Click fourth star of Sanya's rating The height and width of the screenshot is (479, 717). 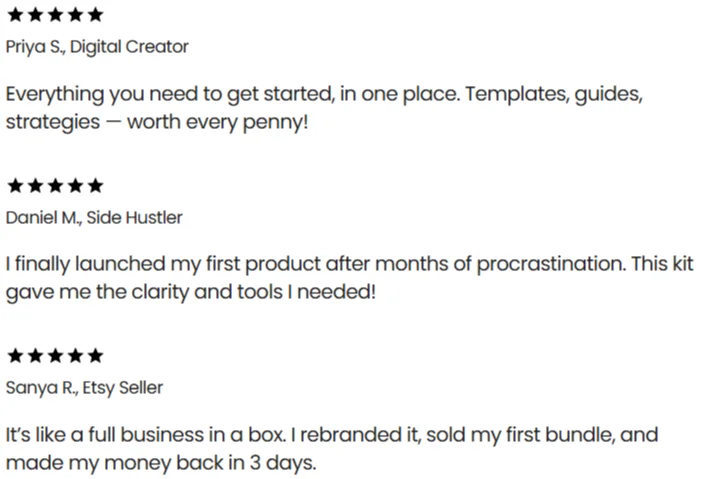[x=75, y=356]
